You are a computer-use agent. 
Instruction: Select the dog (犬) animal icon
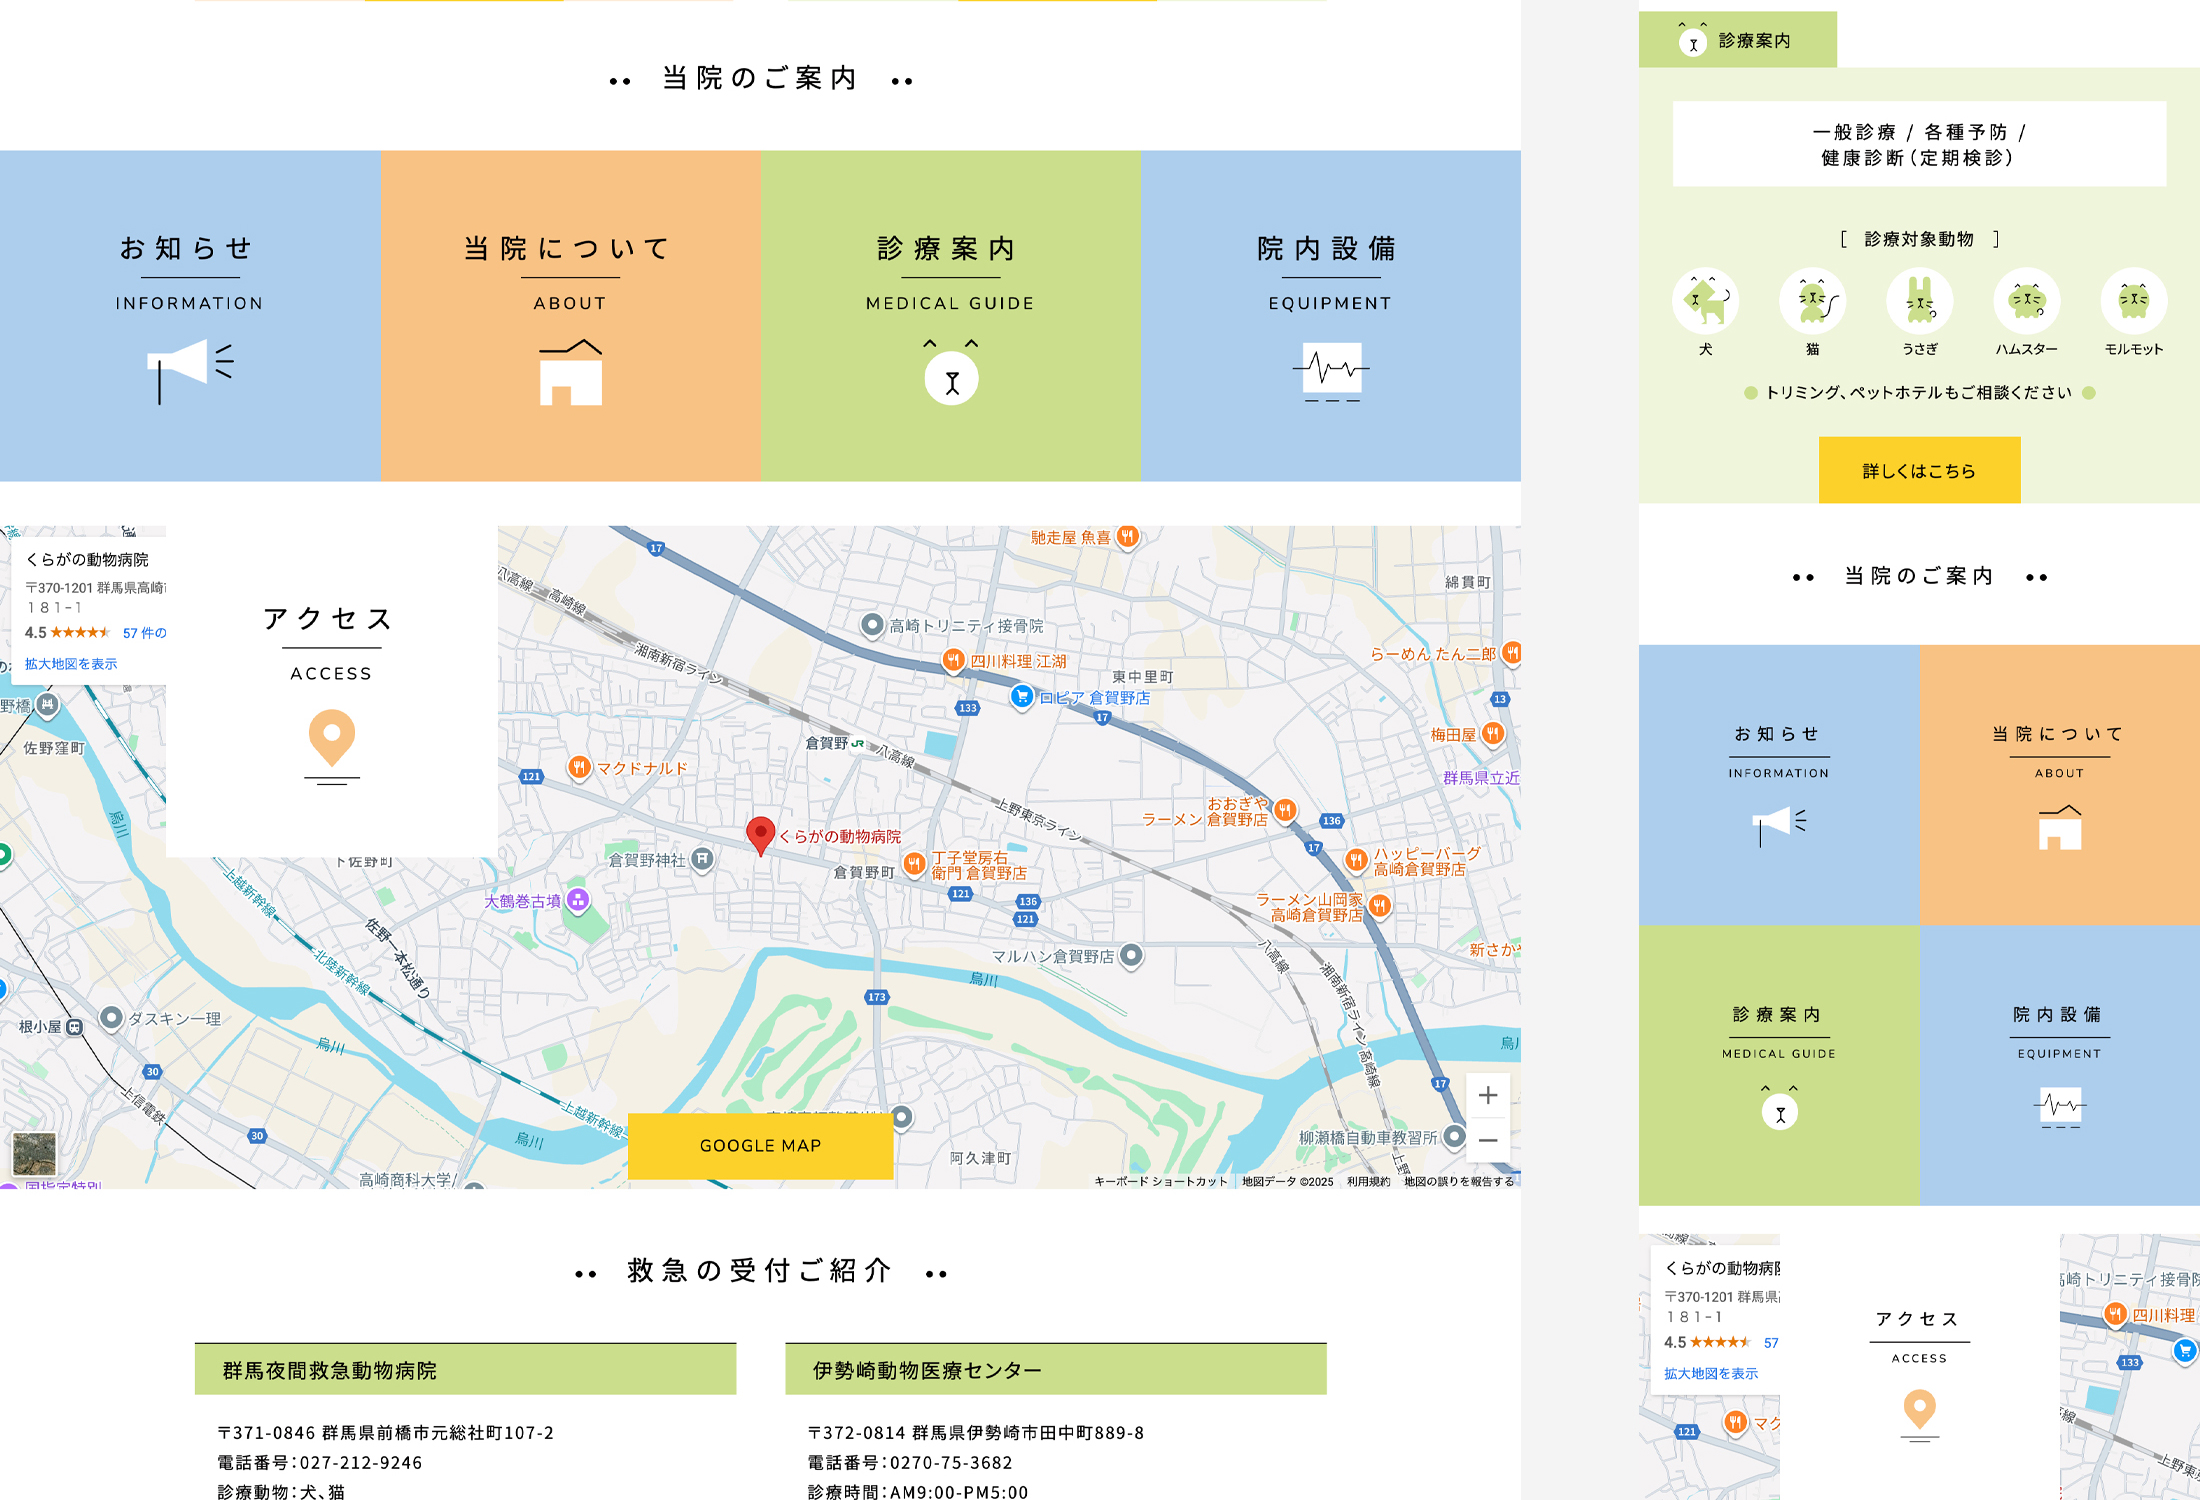[1705, 301]
